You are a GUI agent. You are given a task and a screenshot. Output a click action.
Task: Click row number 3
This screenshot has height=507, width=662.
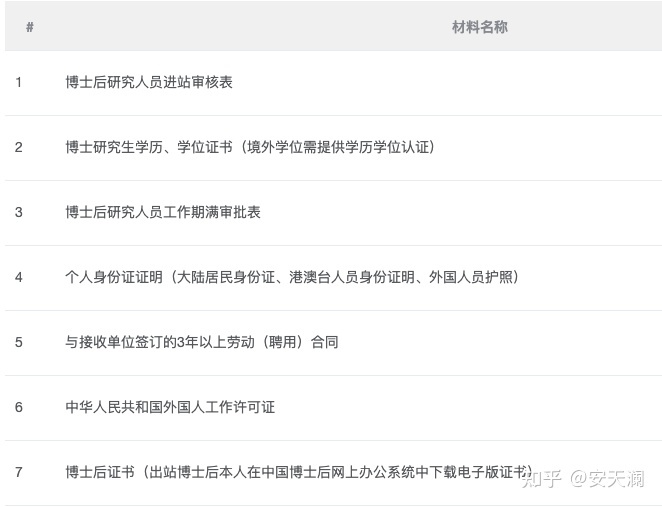point(19,212)
